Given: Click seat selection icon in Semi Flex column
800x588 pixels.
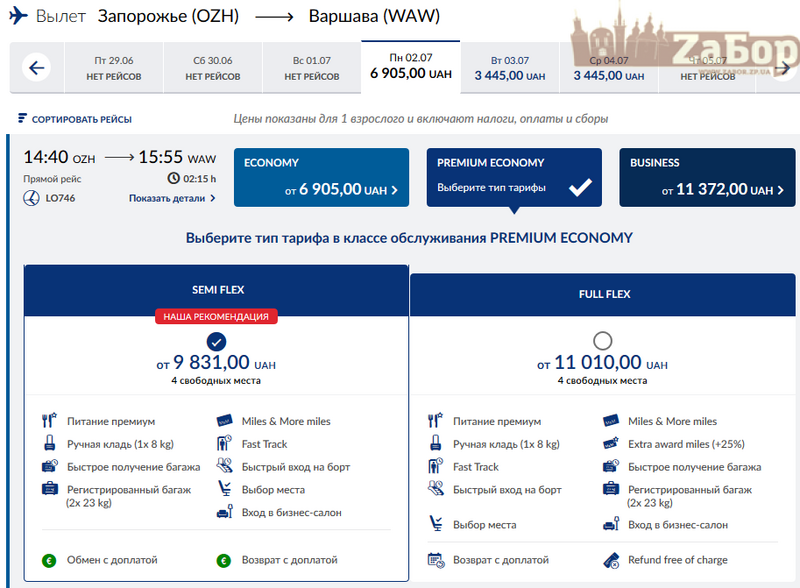Looking at the screenshot, I should pyautogui.click(x=225, y=490).
